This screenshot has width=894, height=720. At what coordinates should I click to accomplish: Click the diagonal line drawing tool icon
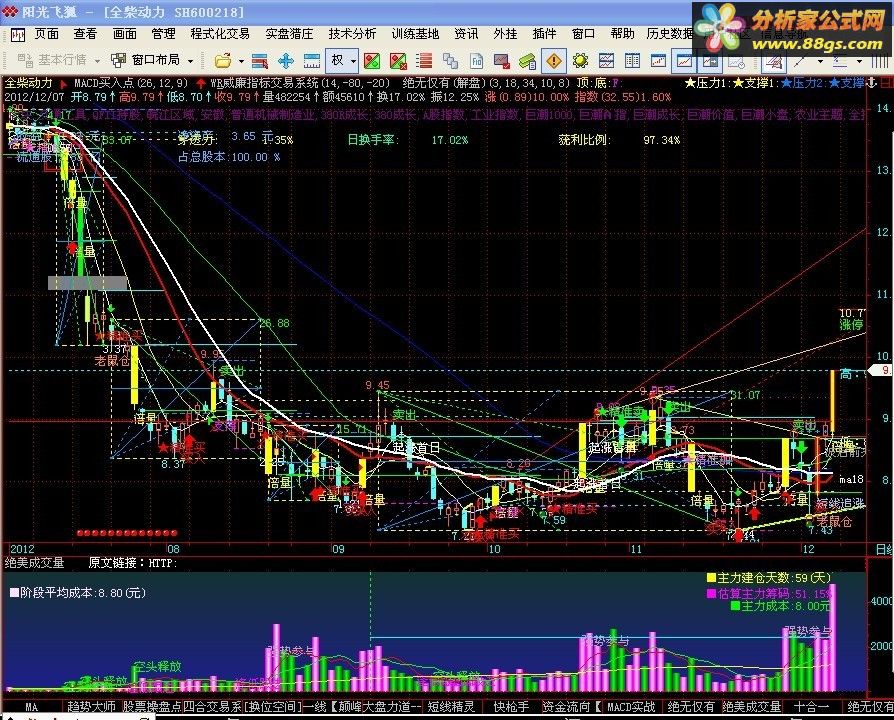pos(800,61)
